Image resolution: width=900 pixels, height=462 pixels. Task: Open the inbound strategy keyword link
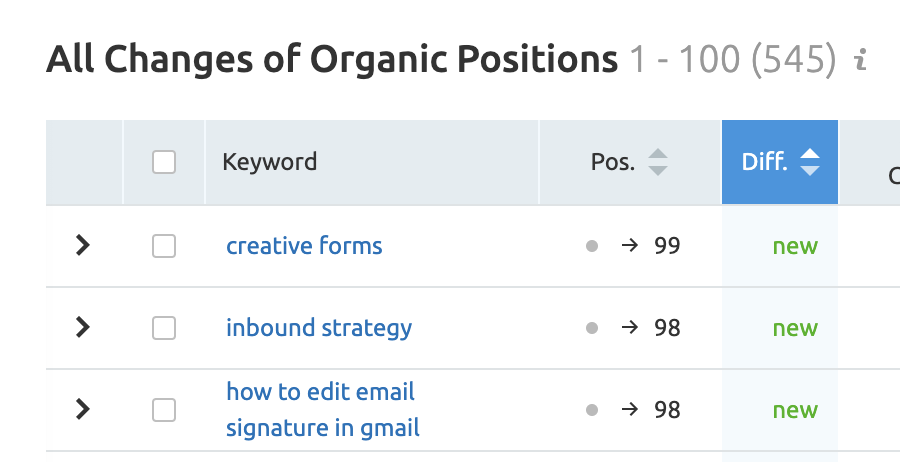pyautogui.click(x=319, y=328)
